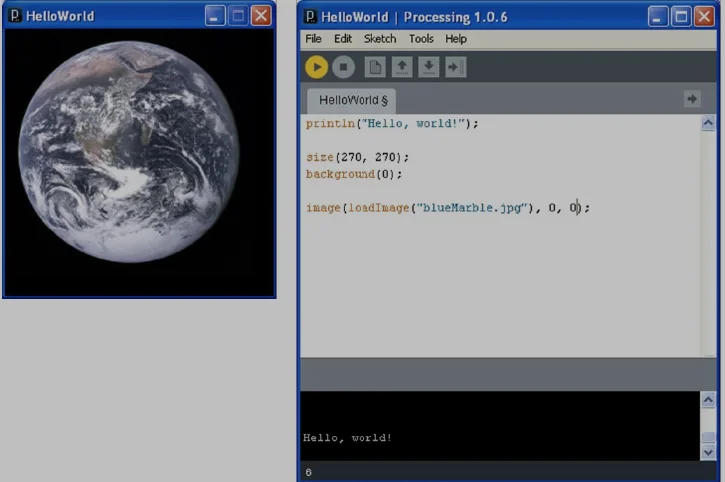Close the HelloWorld sketch output window
The image size is (725, 482).
(261, 16)
